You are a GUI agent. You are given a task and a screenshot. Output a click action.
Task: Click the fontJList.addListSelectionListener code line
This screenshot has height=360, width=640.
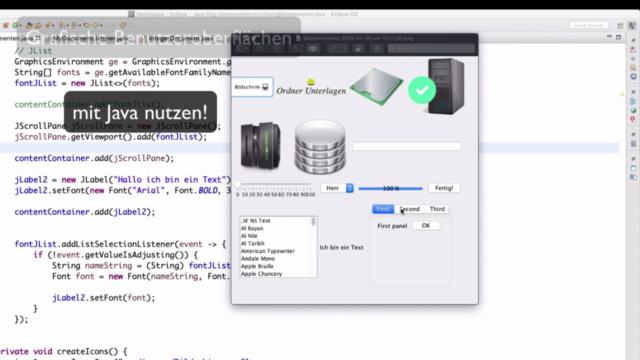[120, 244]
